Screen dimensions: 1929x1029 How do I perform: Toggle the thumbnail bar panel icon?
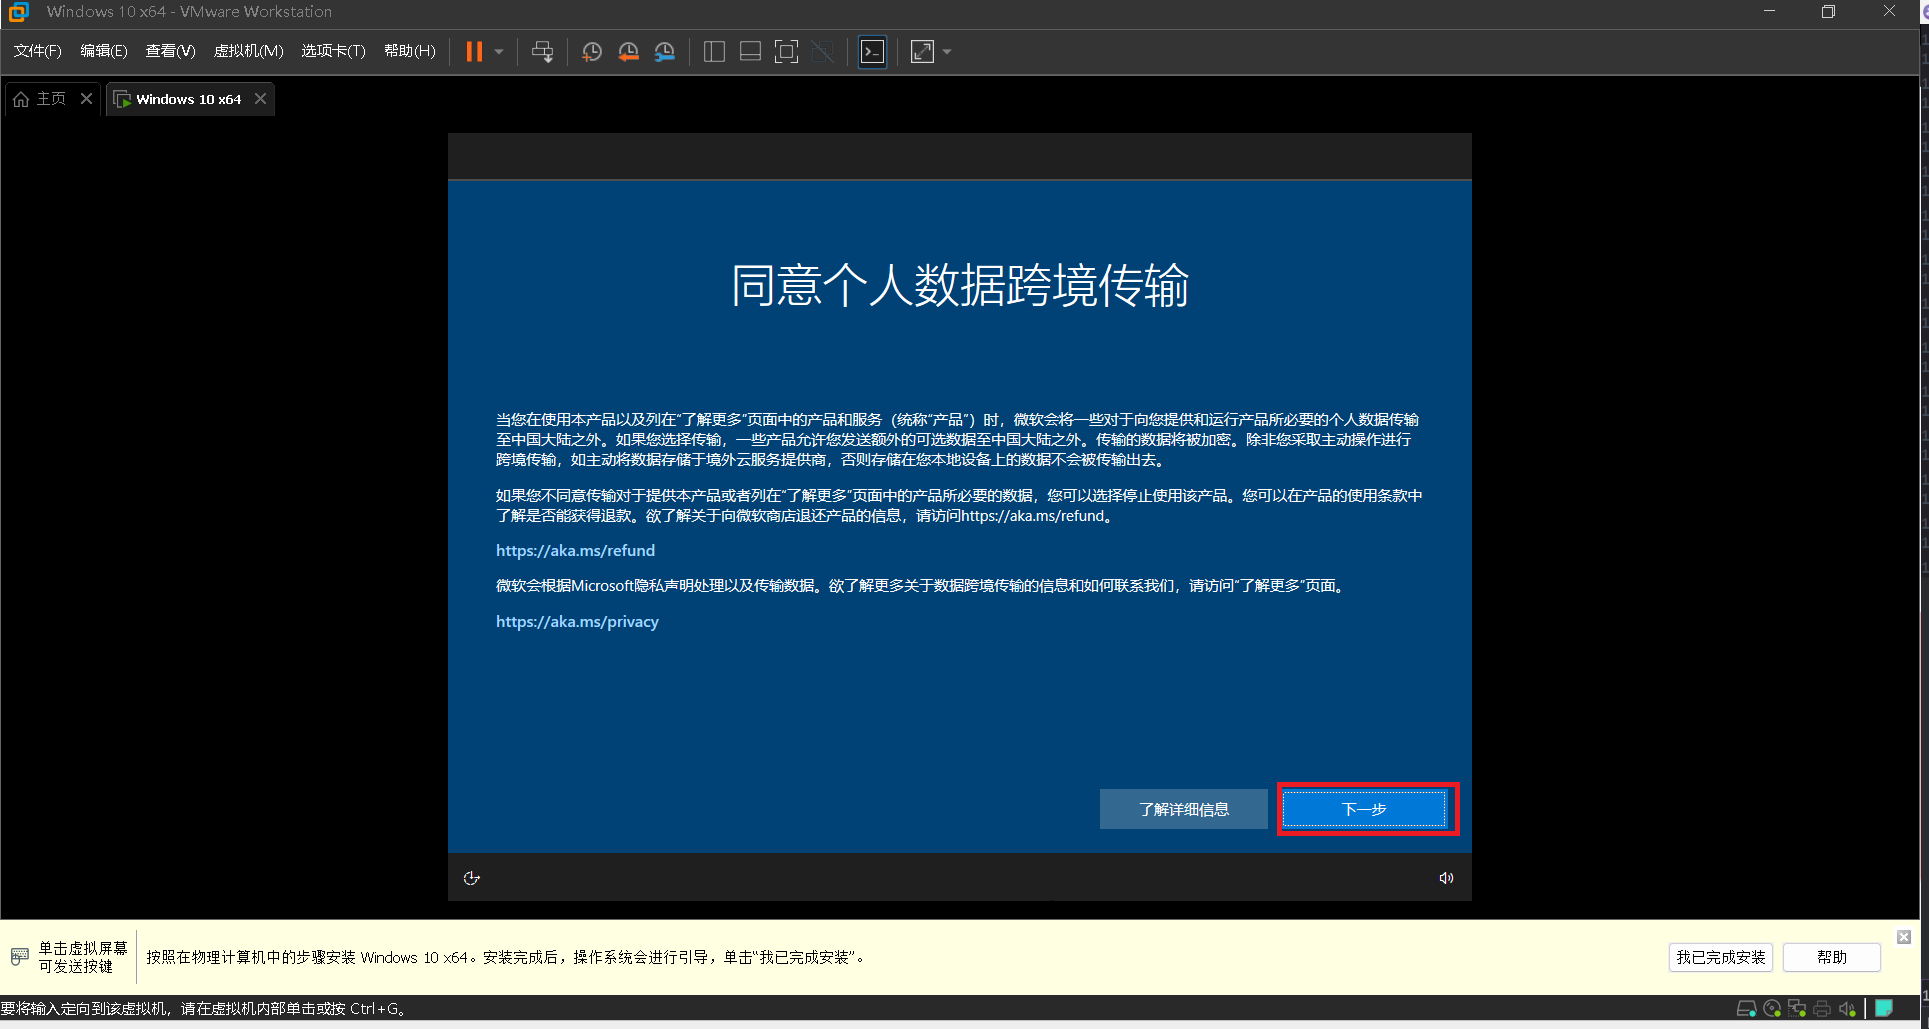(750, 52)
